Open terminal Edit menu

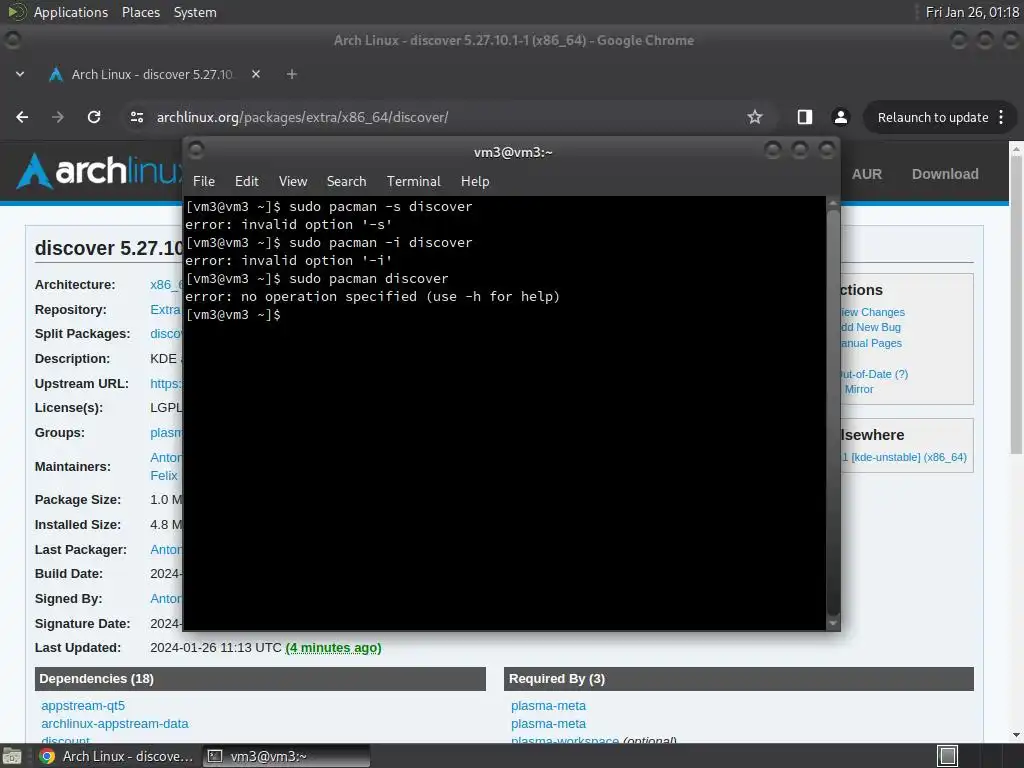pos(246,181)
